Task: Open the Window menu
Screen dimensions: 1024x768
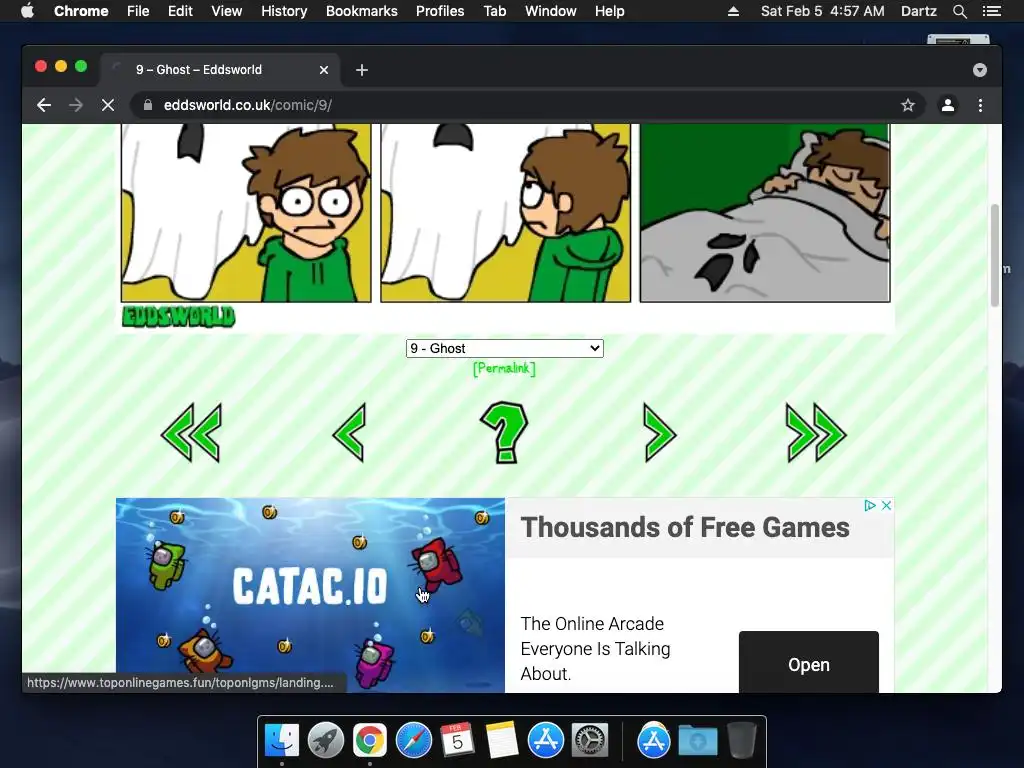Action: point(551,11)
